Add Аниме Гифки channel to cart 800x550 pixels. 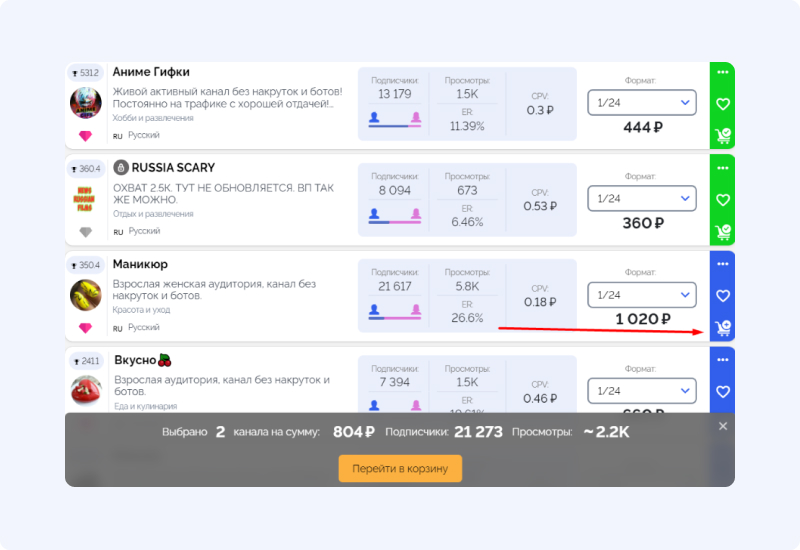click(723, 136)
